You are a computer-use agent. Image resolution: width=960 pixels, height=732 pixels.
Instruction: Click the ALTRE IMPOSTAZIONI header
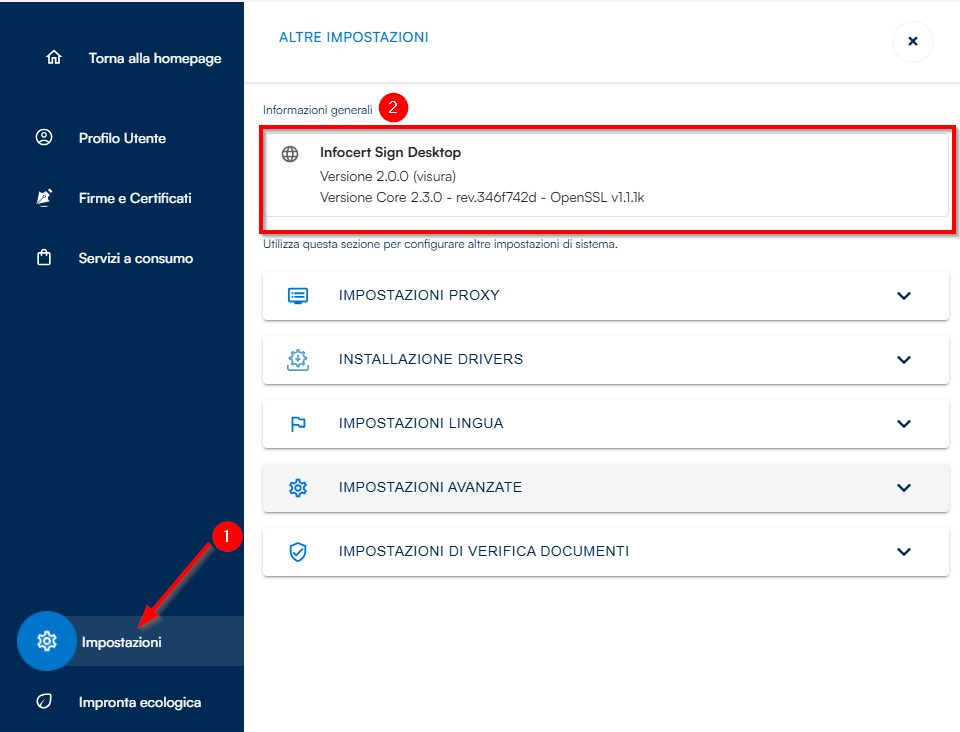click(x=354, y=37)
